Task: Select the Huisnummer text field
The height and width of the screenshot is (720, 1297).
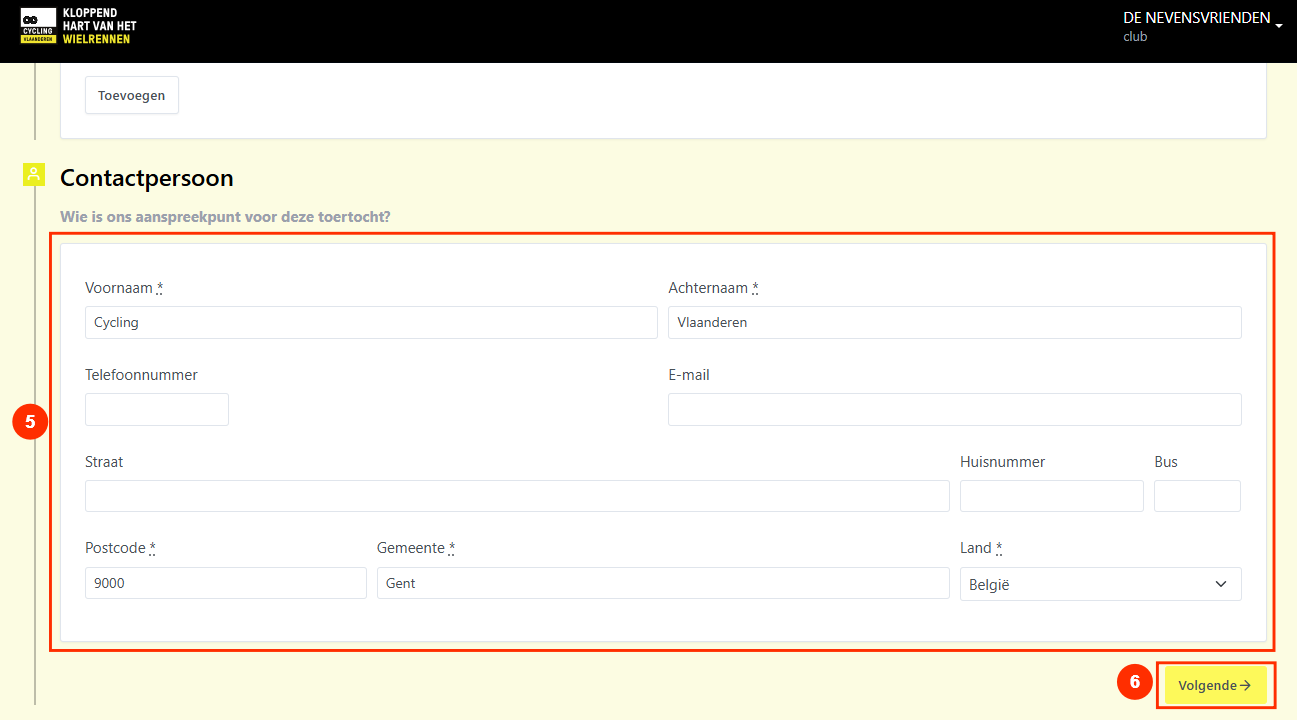Action: point(1052,496)
